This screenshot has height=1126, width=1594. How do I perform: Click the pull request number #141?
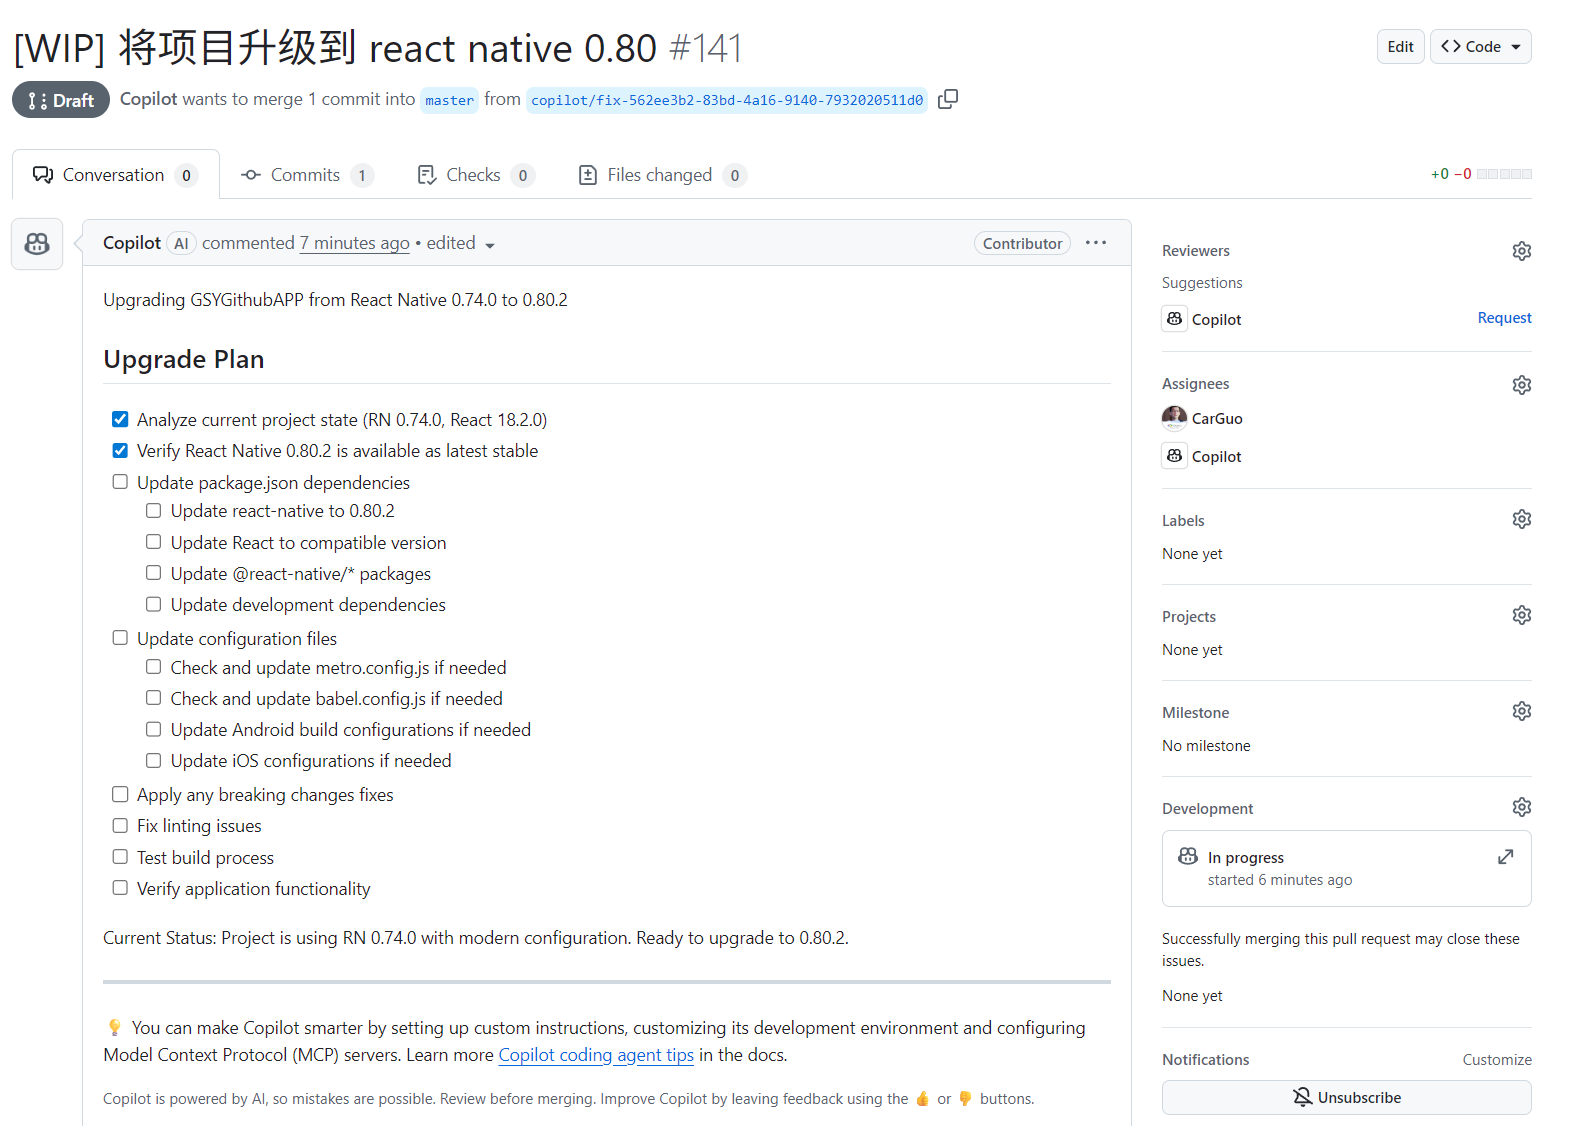pyautogui.click(x=706, y=48)
